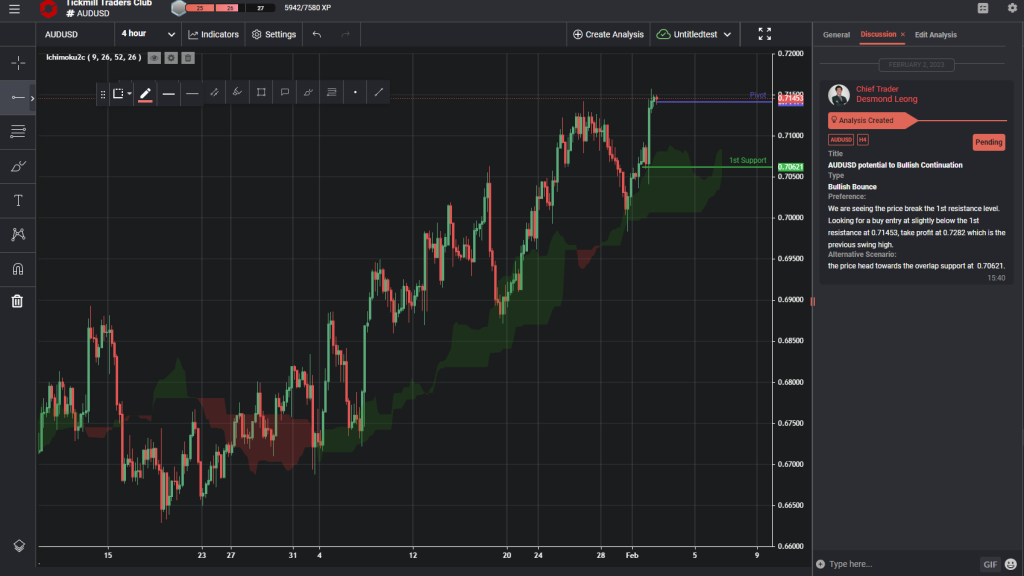Viewport: 1024px width, 576px height.
Task: Select the callout comment tool
Action: coord(285,92)
